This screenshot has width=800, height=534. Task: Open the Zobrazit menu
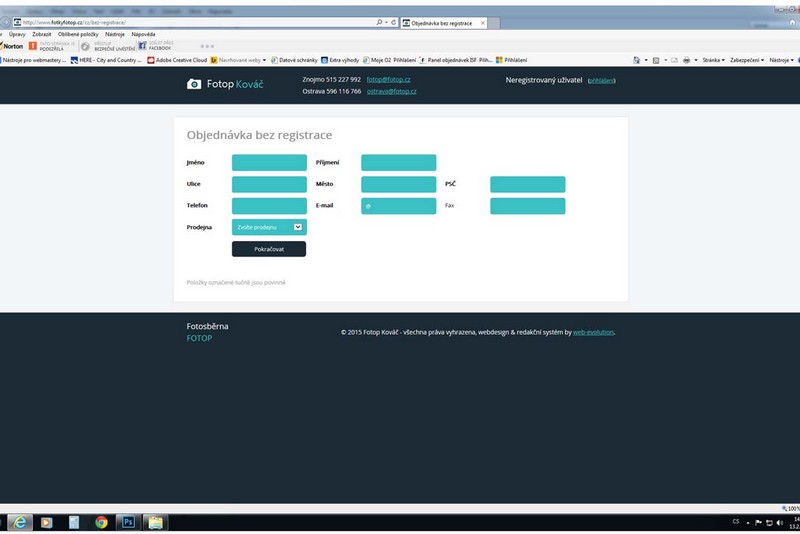[x=42, y=34]
